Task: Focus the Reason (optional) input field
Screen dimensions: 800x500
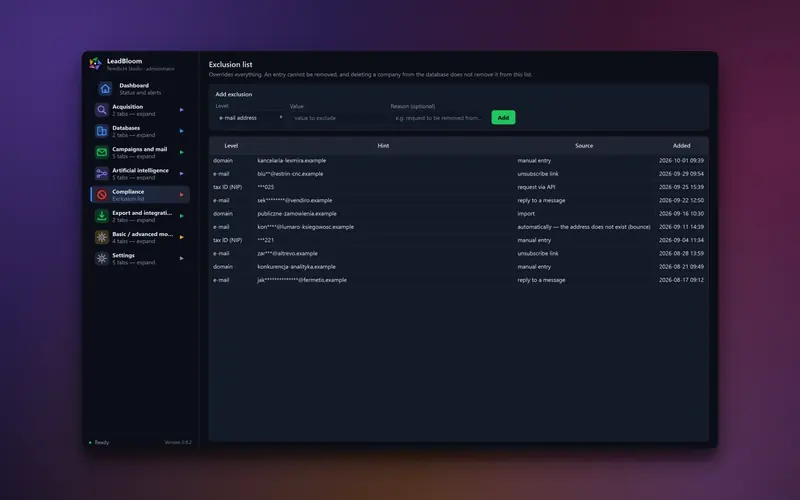Action: tap(439, 118)
